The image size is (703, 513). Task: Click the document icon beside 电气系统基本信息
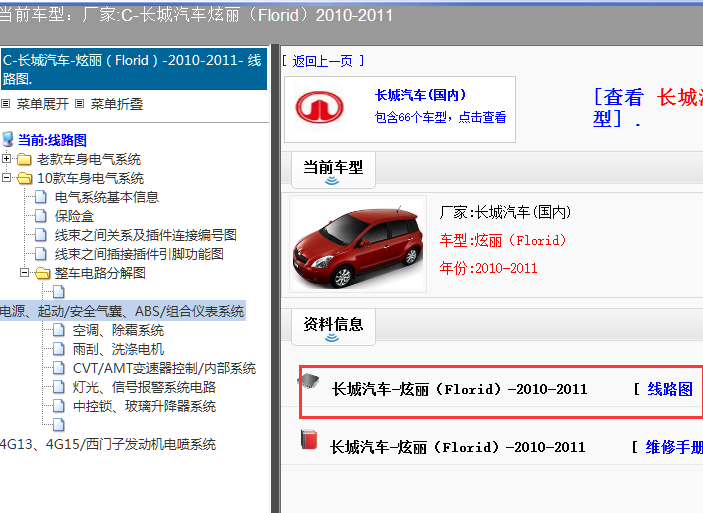(x=41, y=197)
